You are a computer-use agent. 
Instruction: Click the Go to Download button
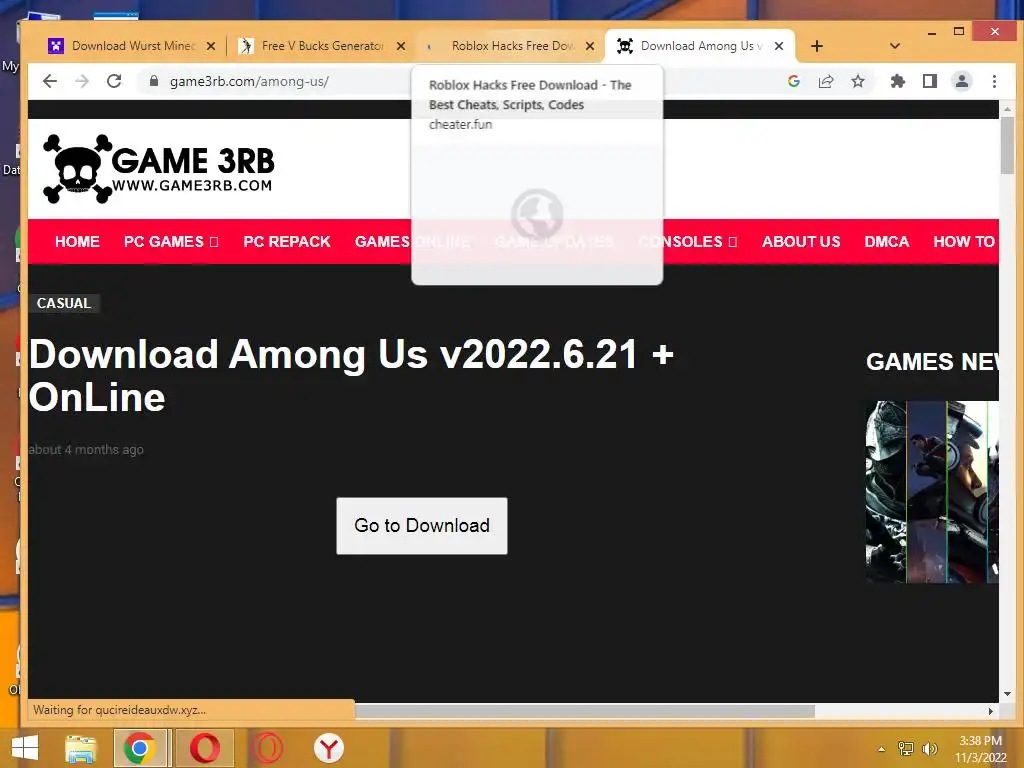coord(422,526)
